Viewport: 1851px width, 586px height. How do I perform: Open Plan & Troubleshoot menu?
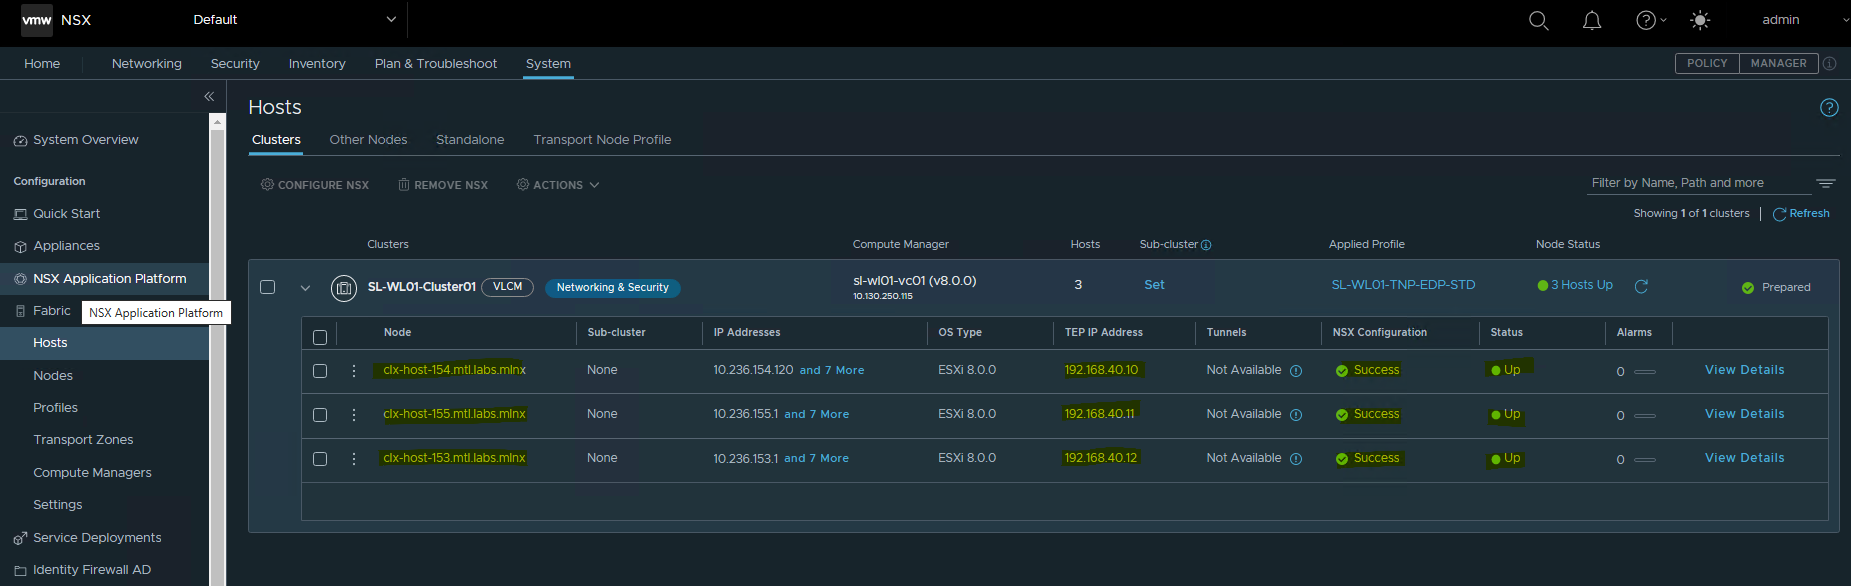[436, 63]
